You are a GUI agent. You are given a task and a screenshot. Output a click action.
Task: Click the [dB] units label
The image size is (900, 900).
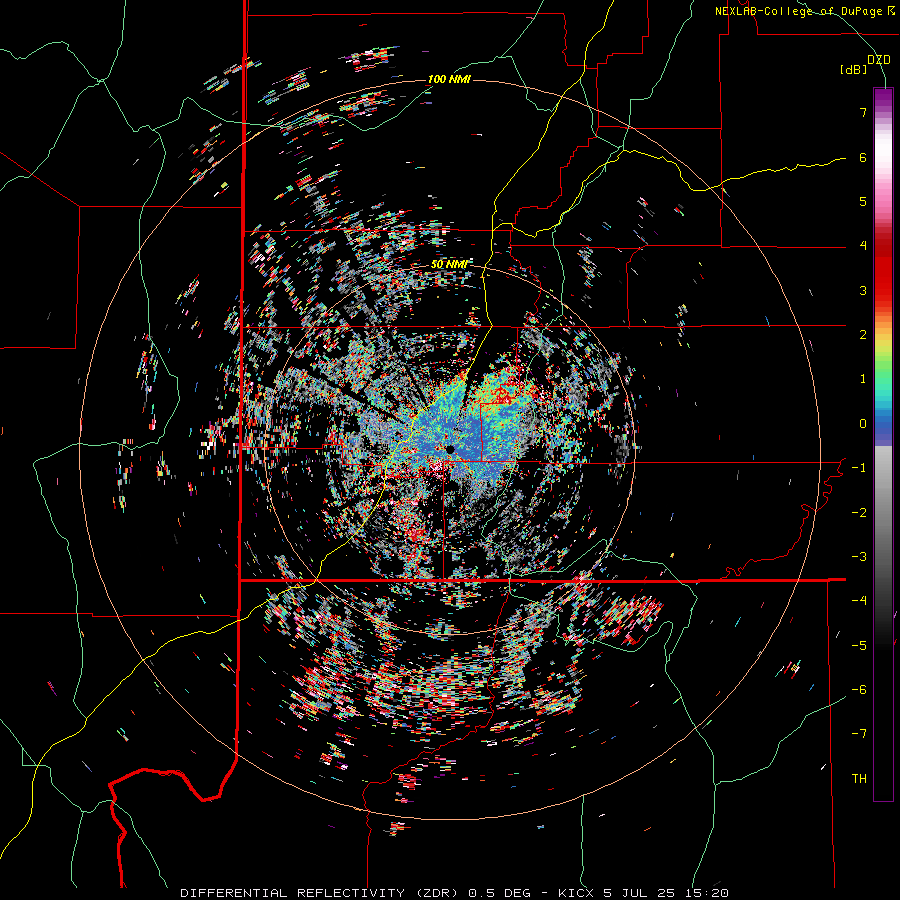coord(853,70)
